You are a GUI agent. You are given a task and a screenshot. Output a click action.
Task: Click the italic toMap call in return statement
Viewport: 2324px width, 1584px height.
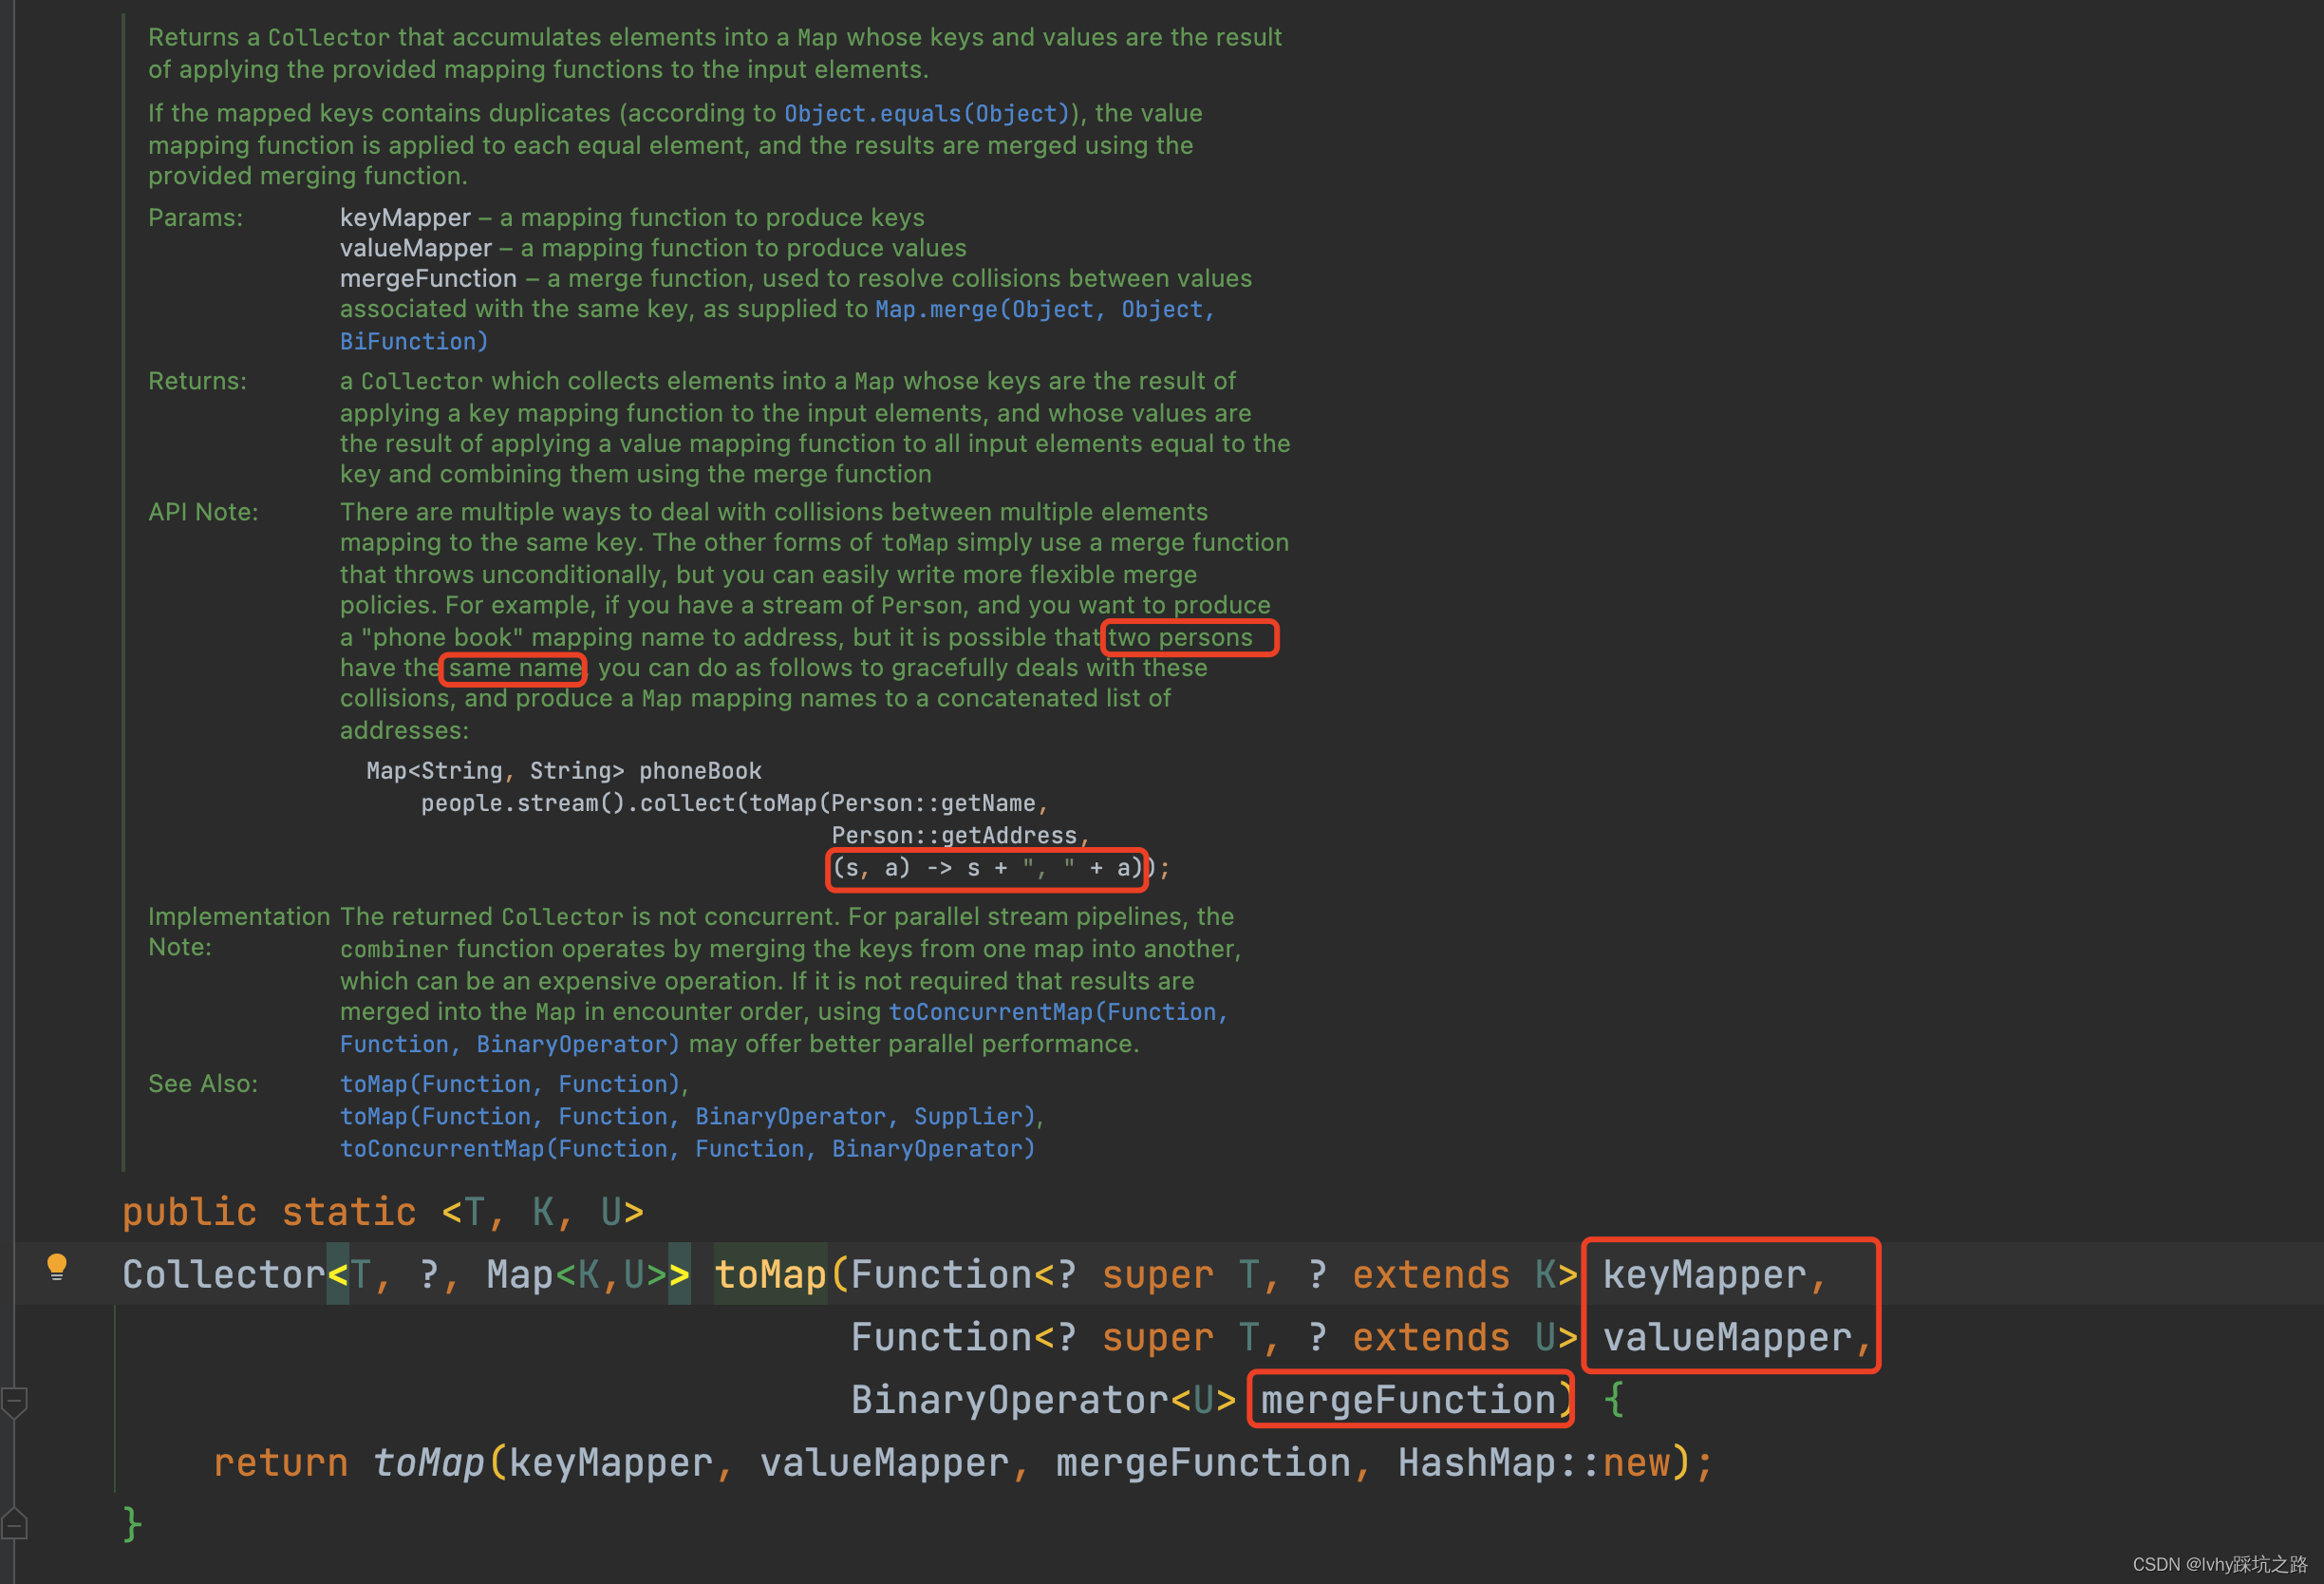428,1463
